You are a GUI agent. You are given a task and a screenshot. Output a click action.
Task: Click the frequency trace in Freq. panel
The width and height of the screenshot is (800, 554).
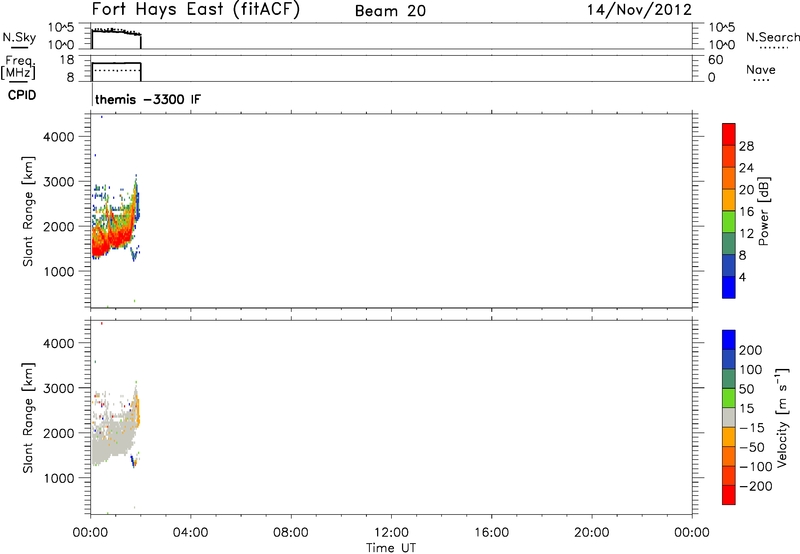(116, 63)
